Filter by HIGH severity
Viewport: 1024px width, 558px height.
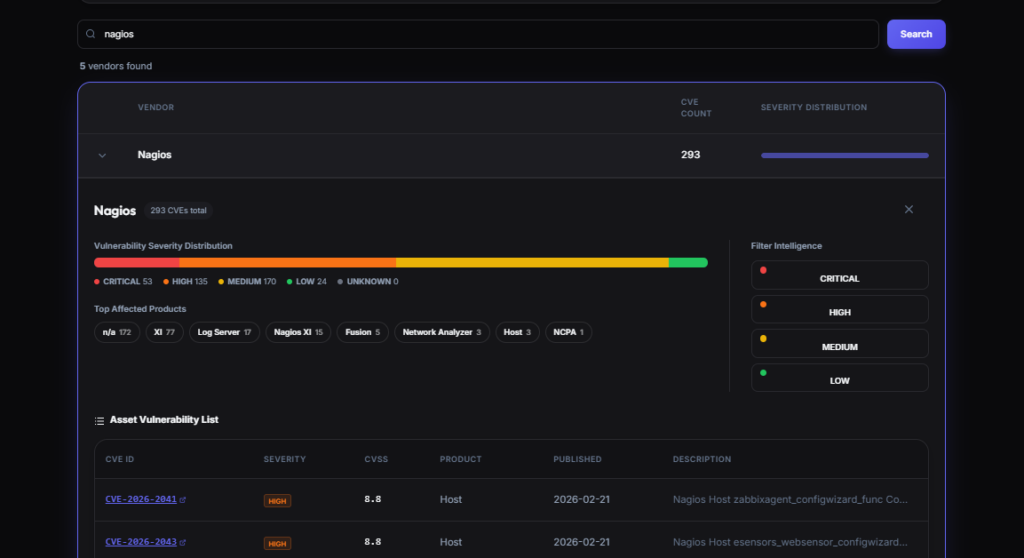[x=839, y=309]
